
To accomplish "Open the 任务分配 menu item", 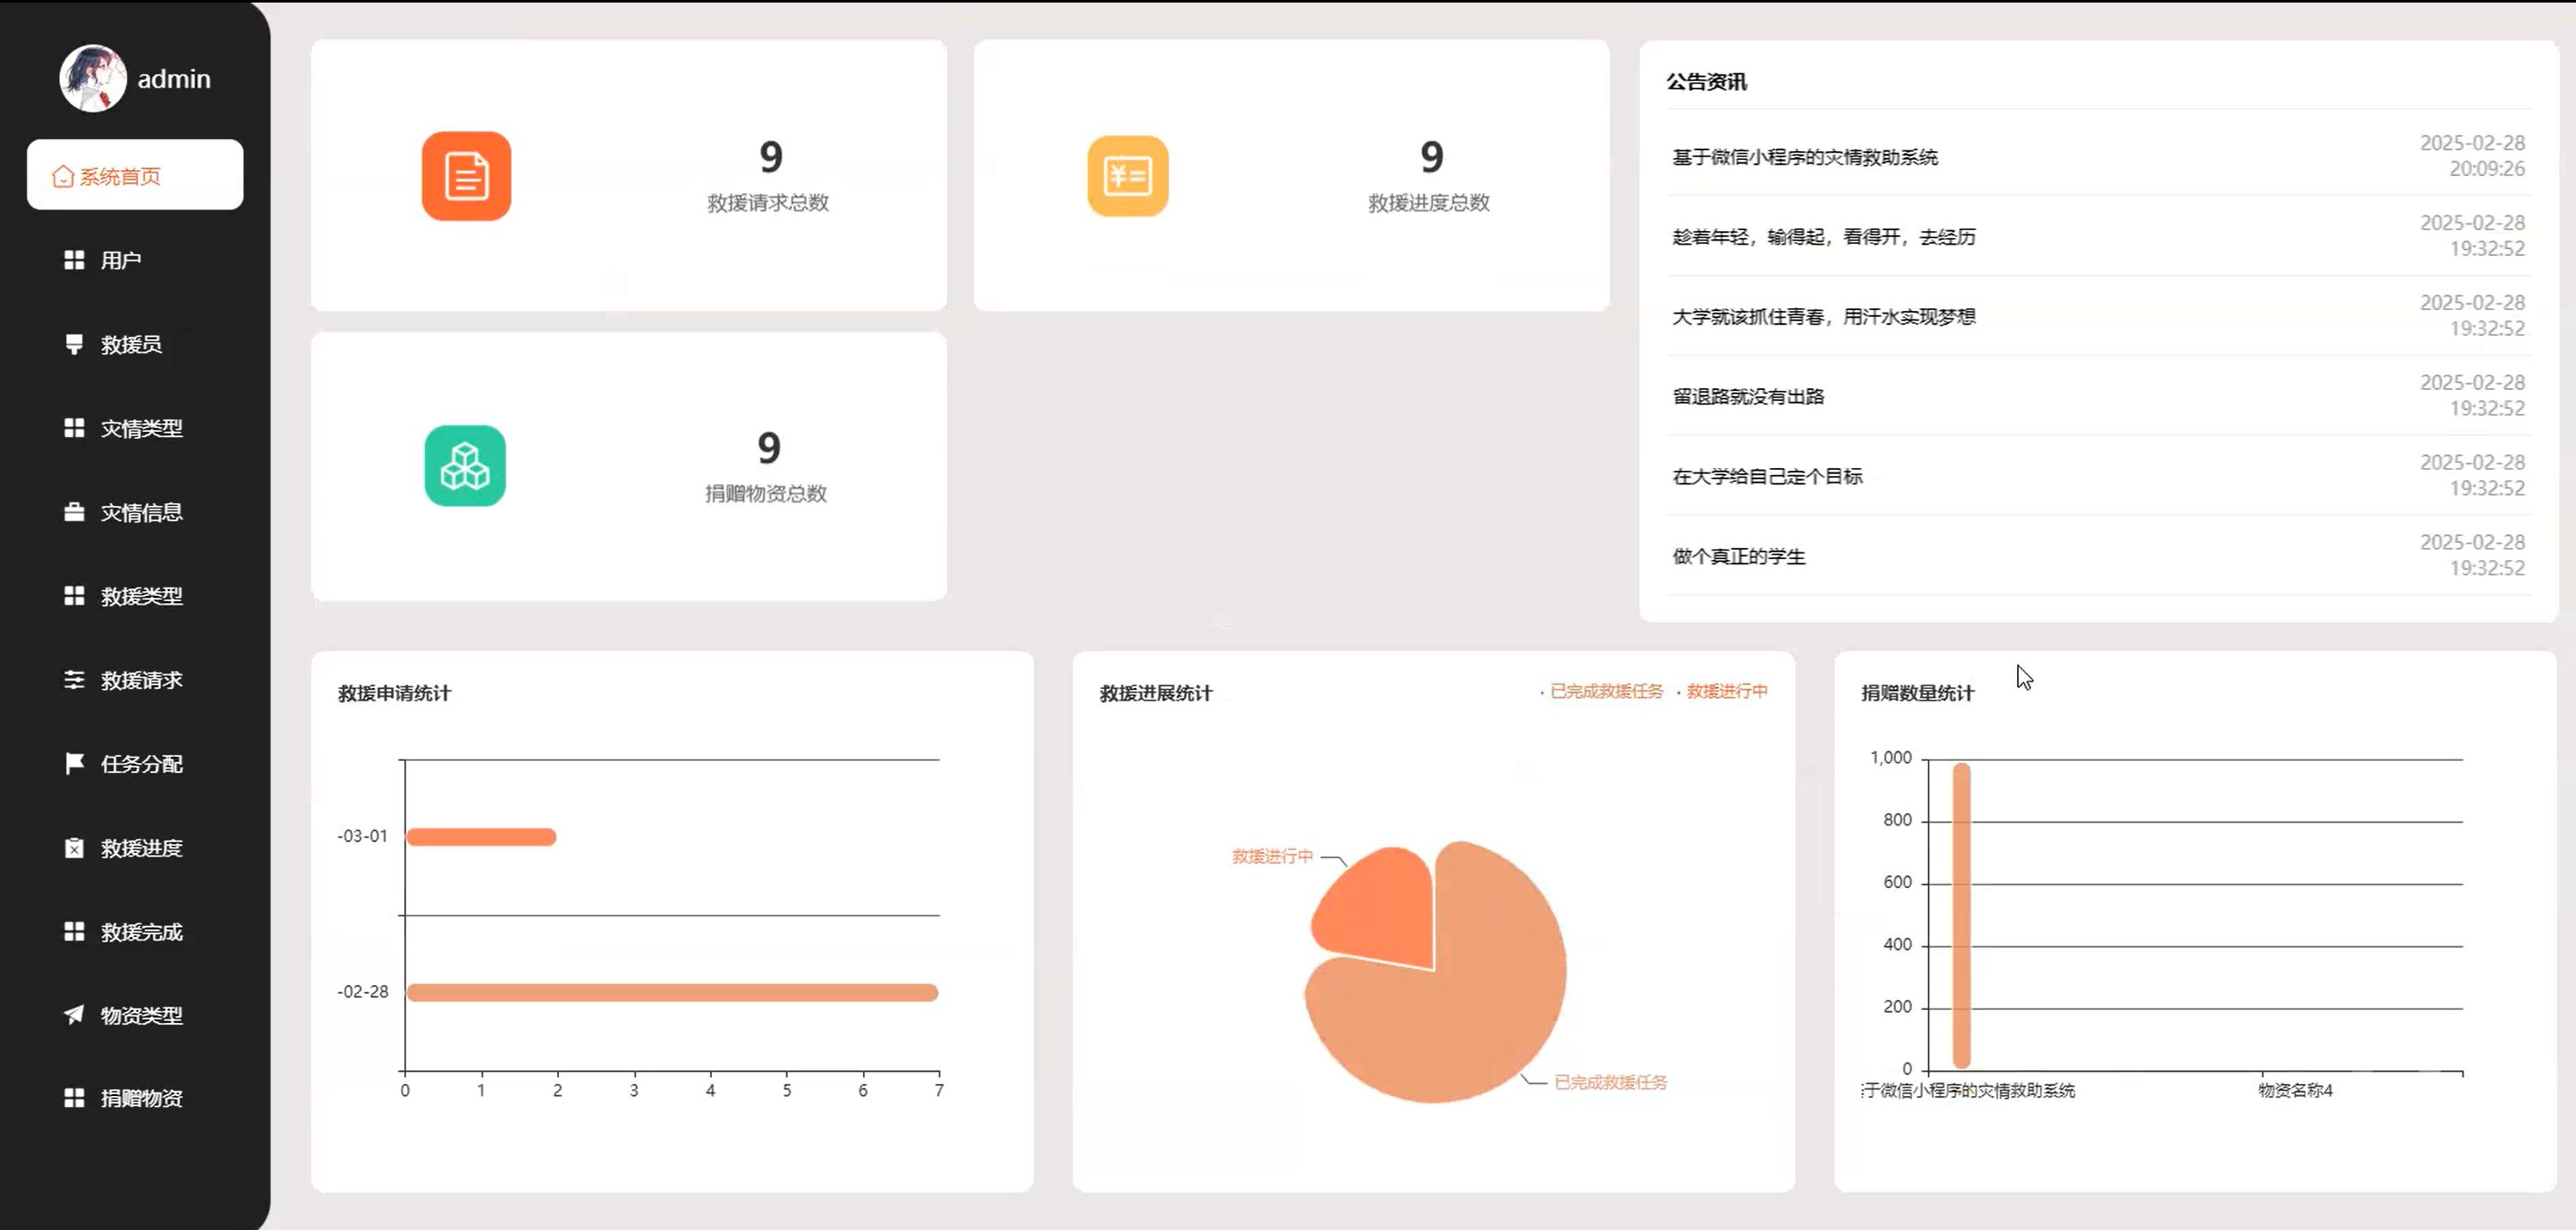I will [135, 764].
